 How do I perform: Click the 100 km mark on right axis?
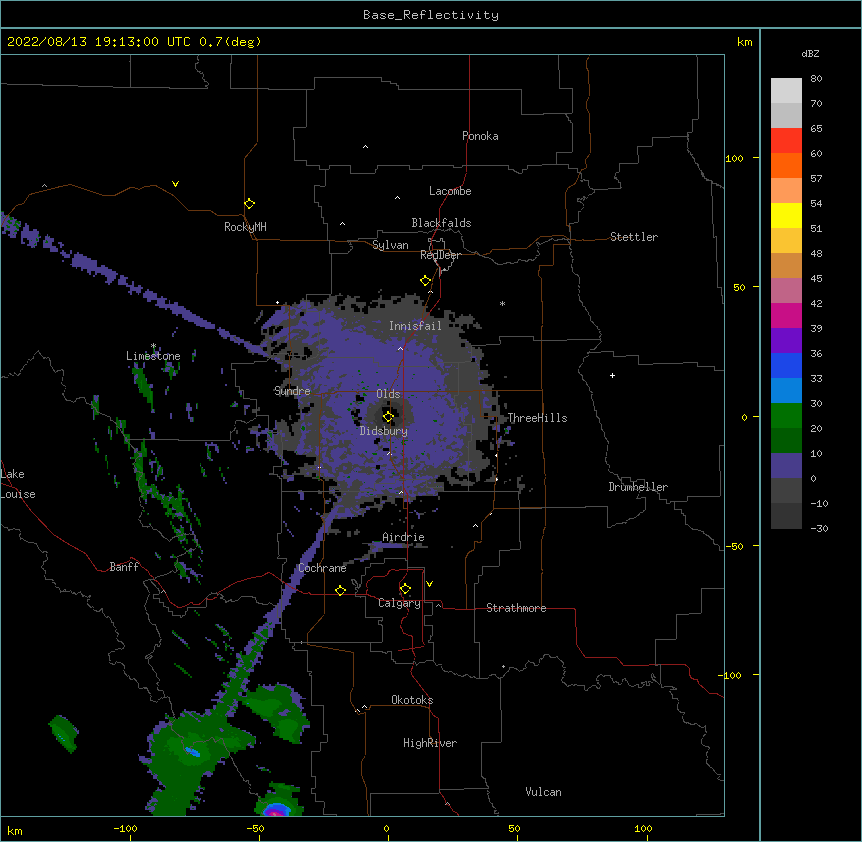734,158
